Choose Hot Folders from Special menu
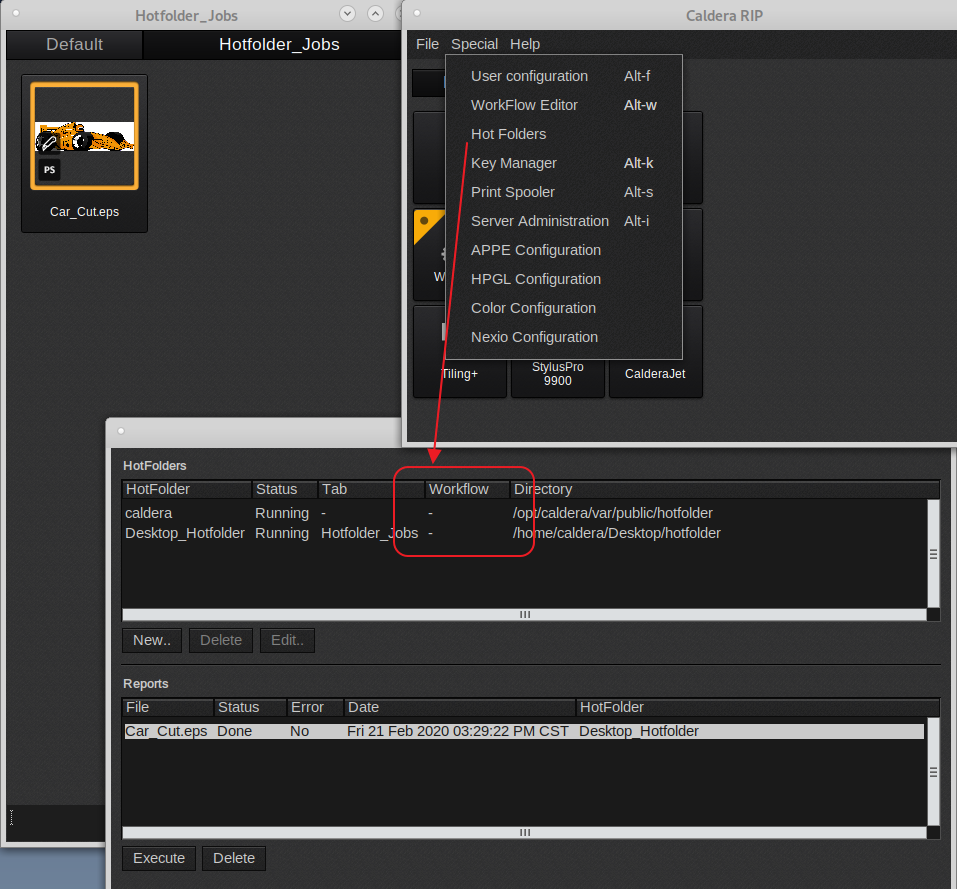The width and height of the screenshot is (957, 889). tap(508, 134)
